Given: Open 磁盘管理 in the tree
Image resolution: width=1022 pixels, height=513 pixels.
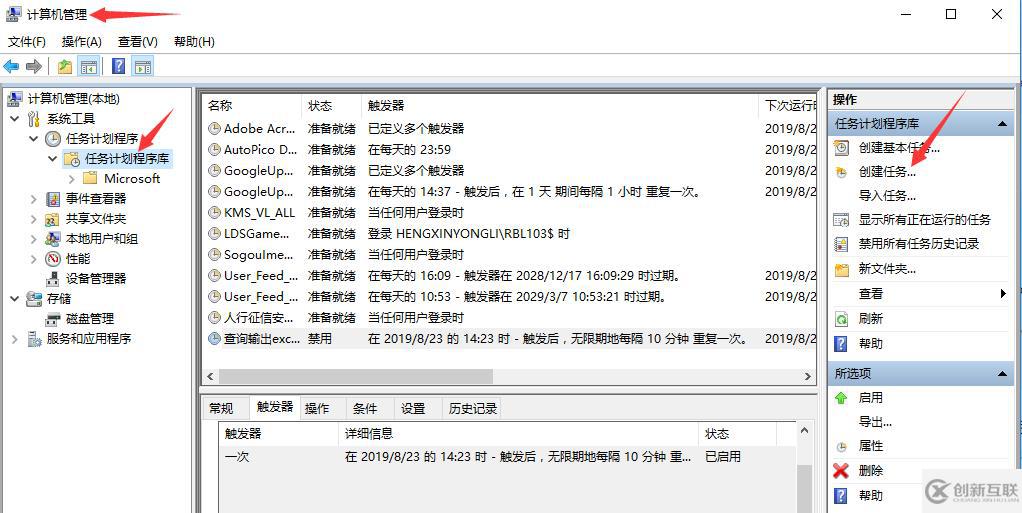Looking at the screenshot, I should click(90, 319).
